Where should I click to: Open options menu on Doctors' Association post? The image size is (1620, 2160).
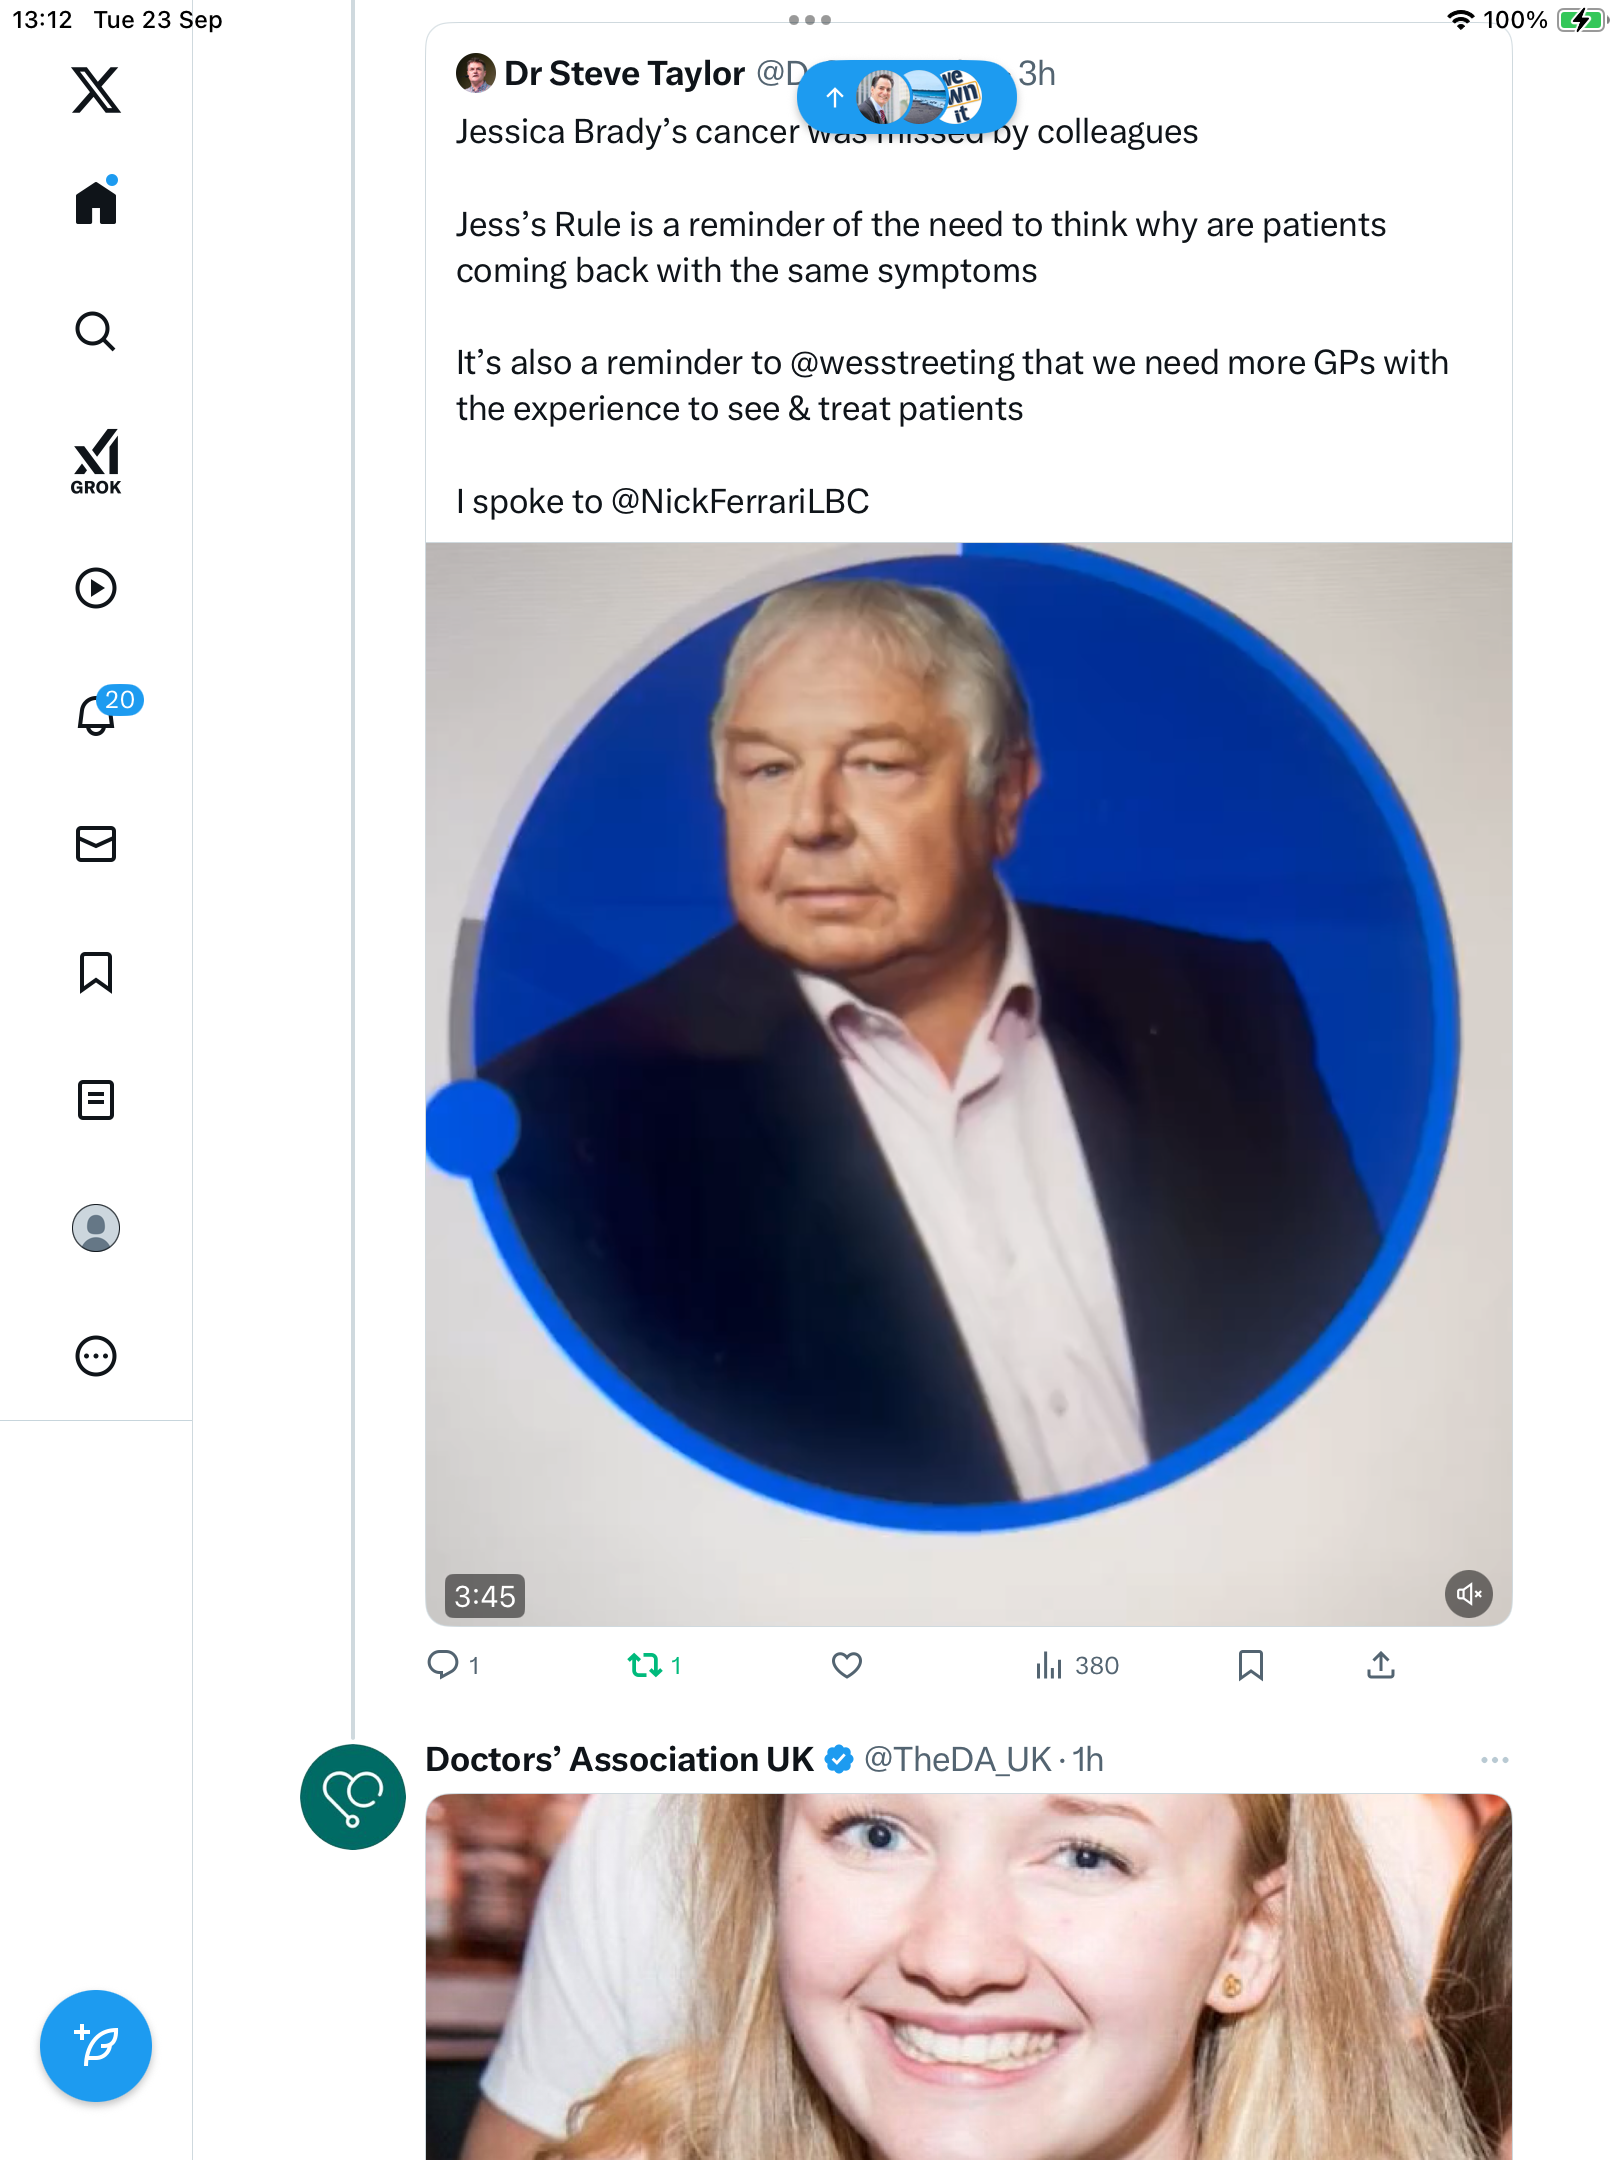pos(1494,1760)
